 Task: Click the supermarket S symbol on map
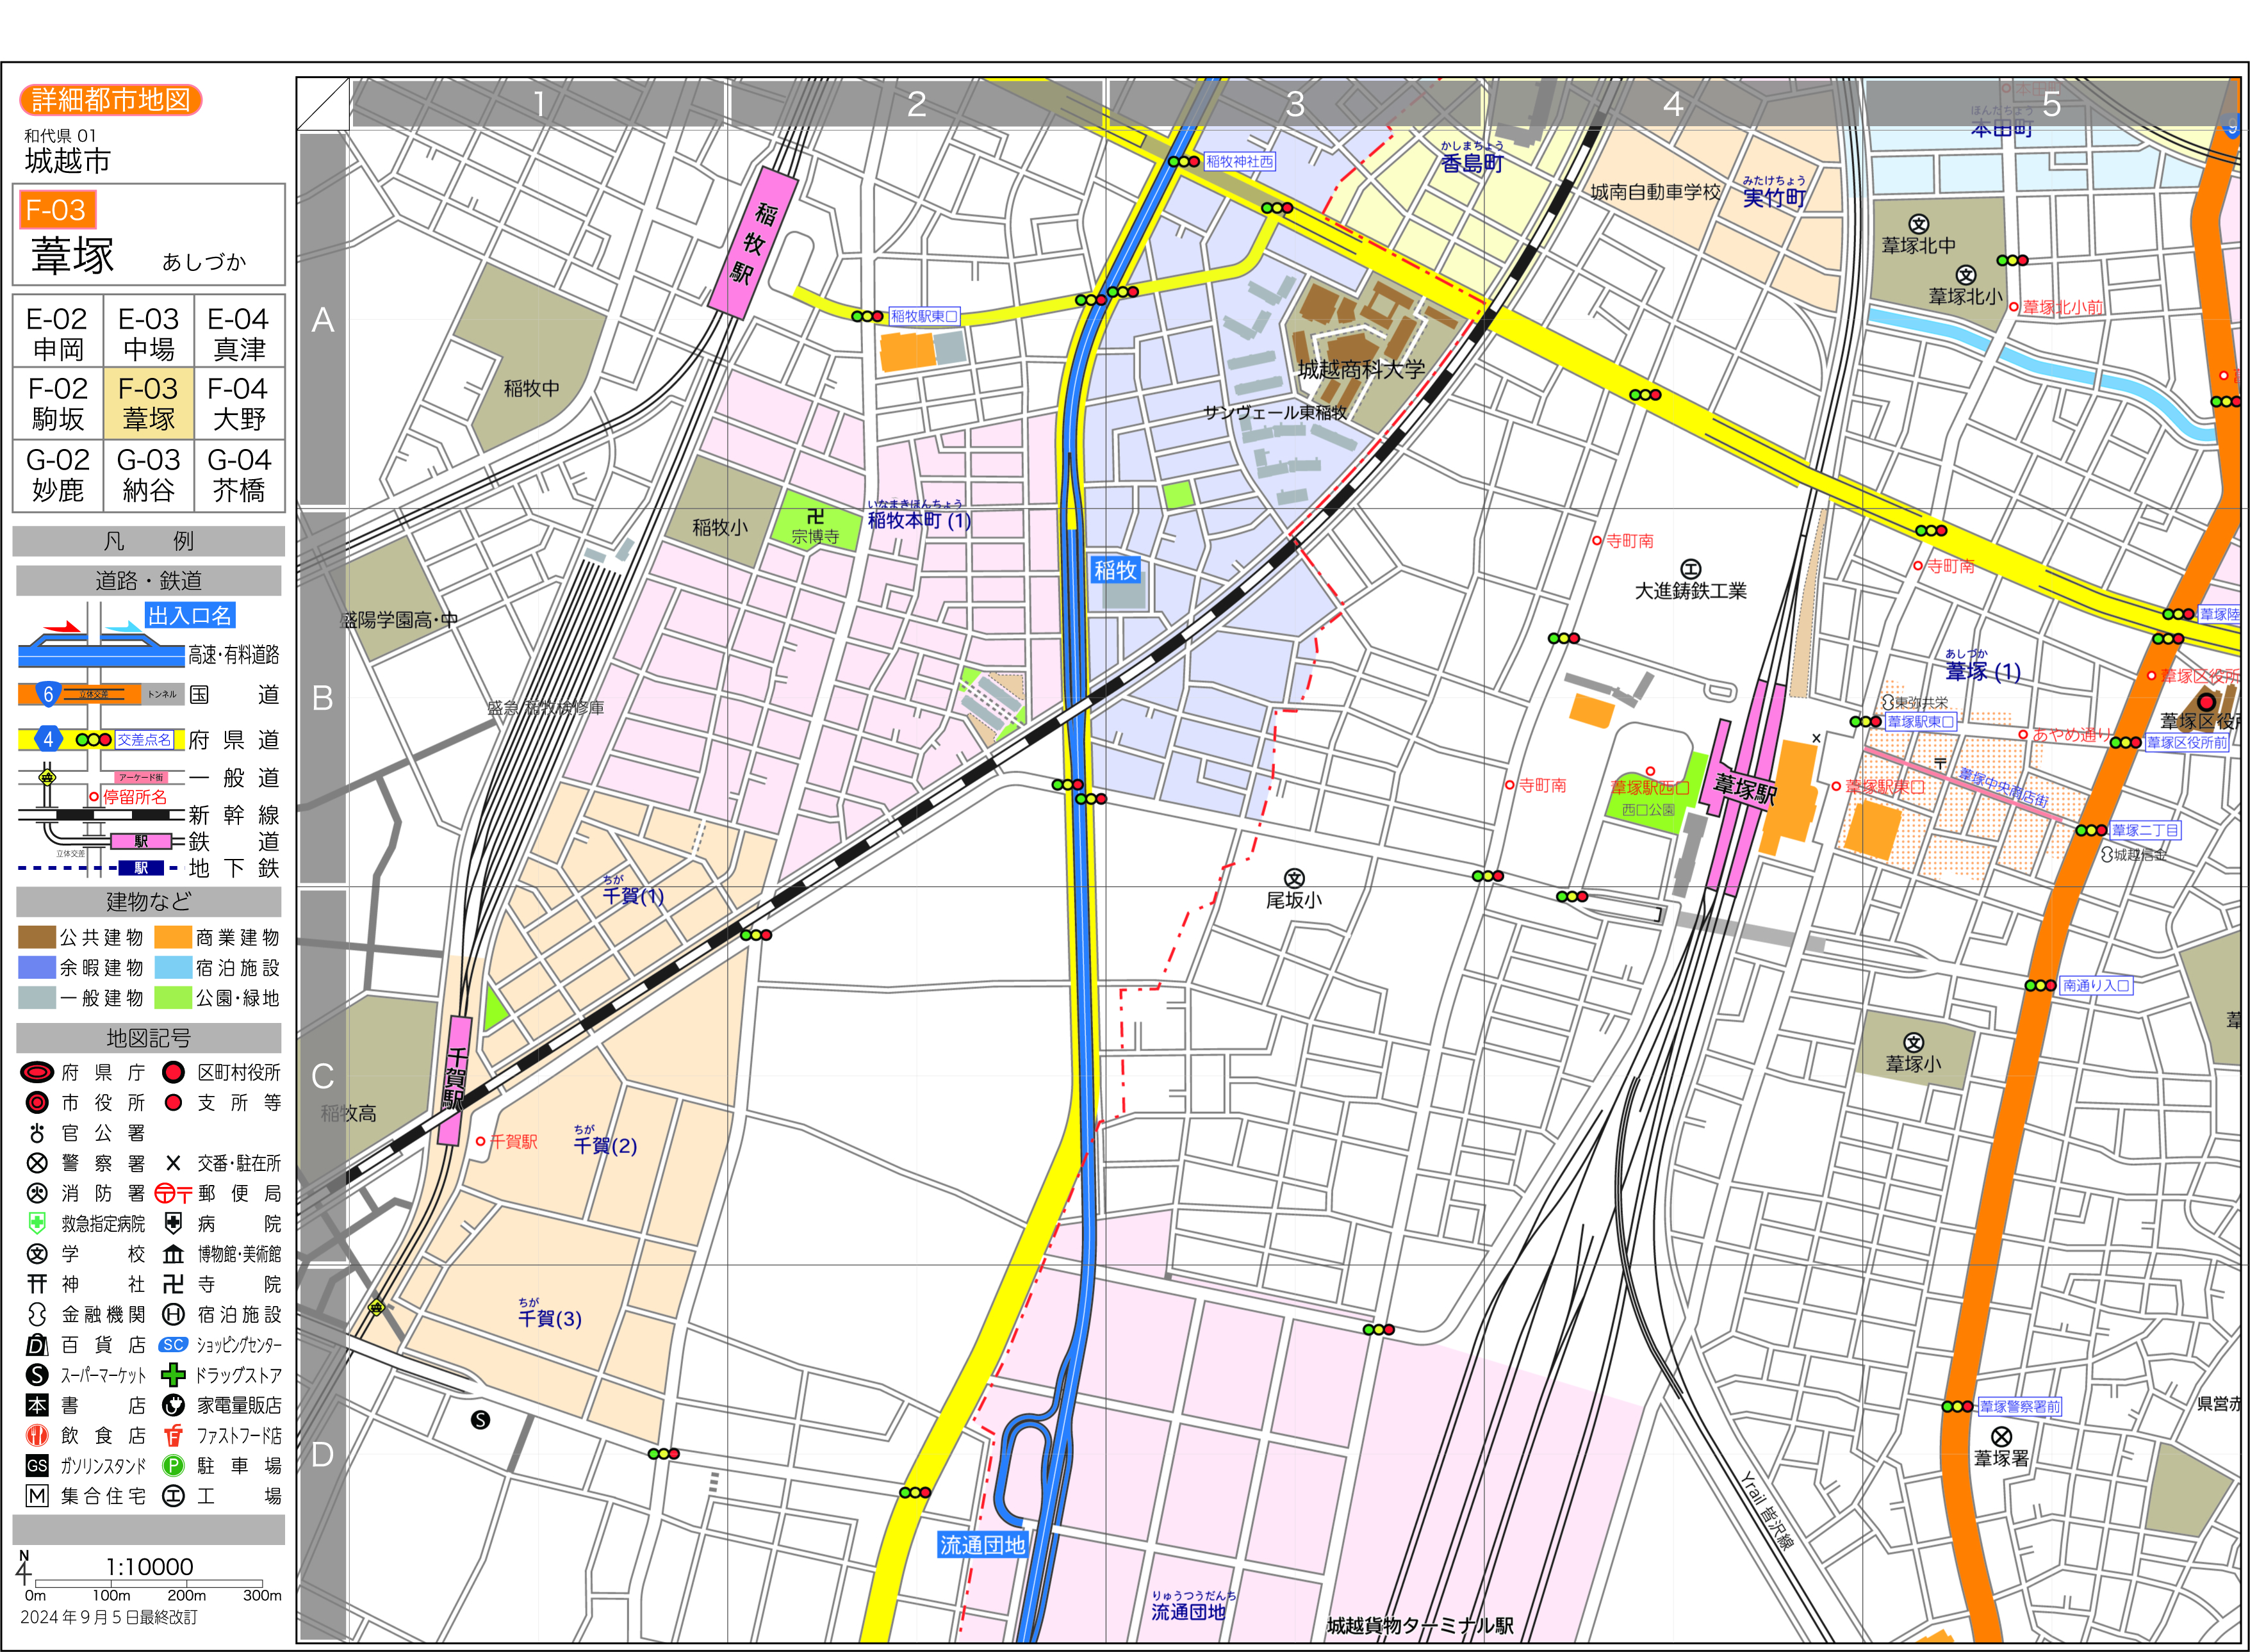click(x=480, y=1420)
